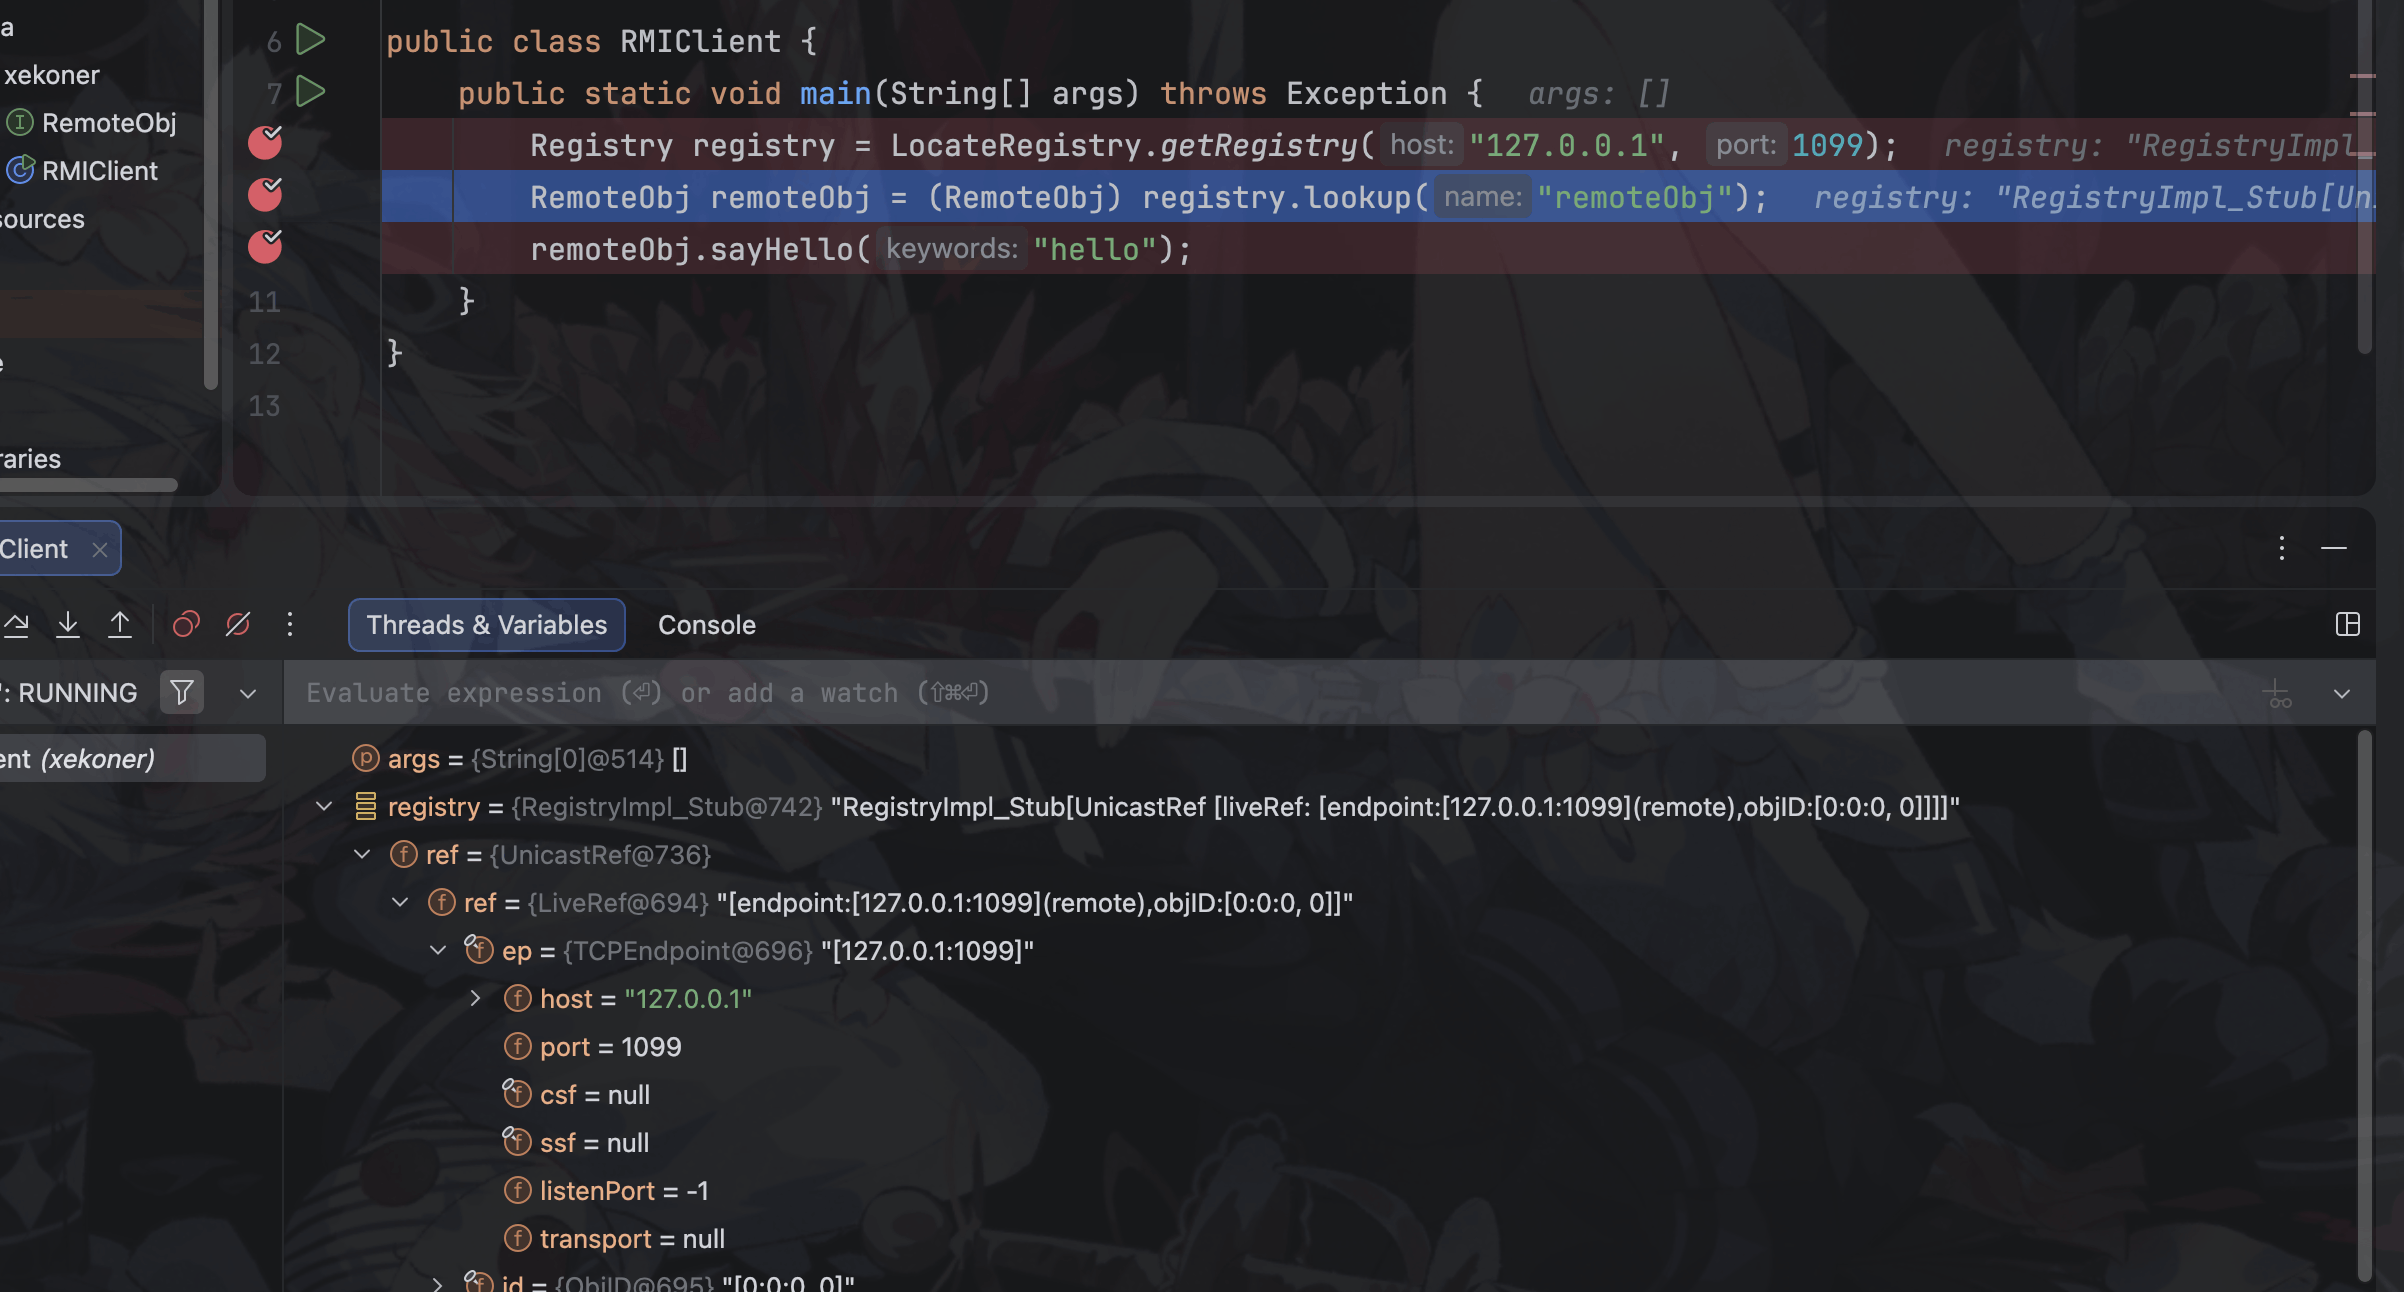Screen dimensions: 2404x1292
Task: Click the Step Into down-arrow icon
Action: 68,623
